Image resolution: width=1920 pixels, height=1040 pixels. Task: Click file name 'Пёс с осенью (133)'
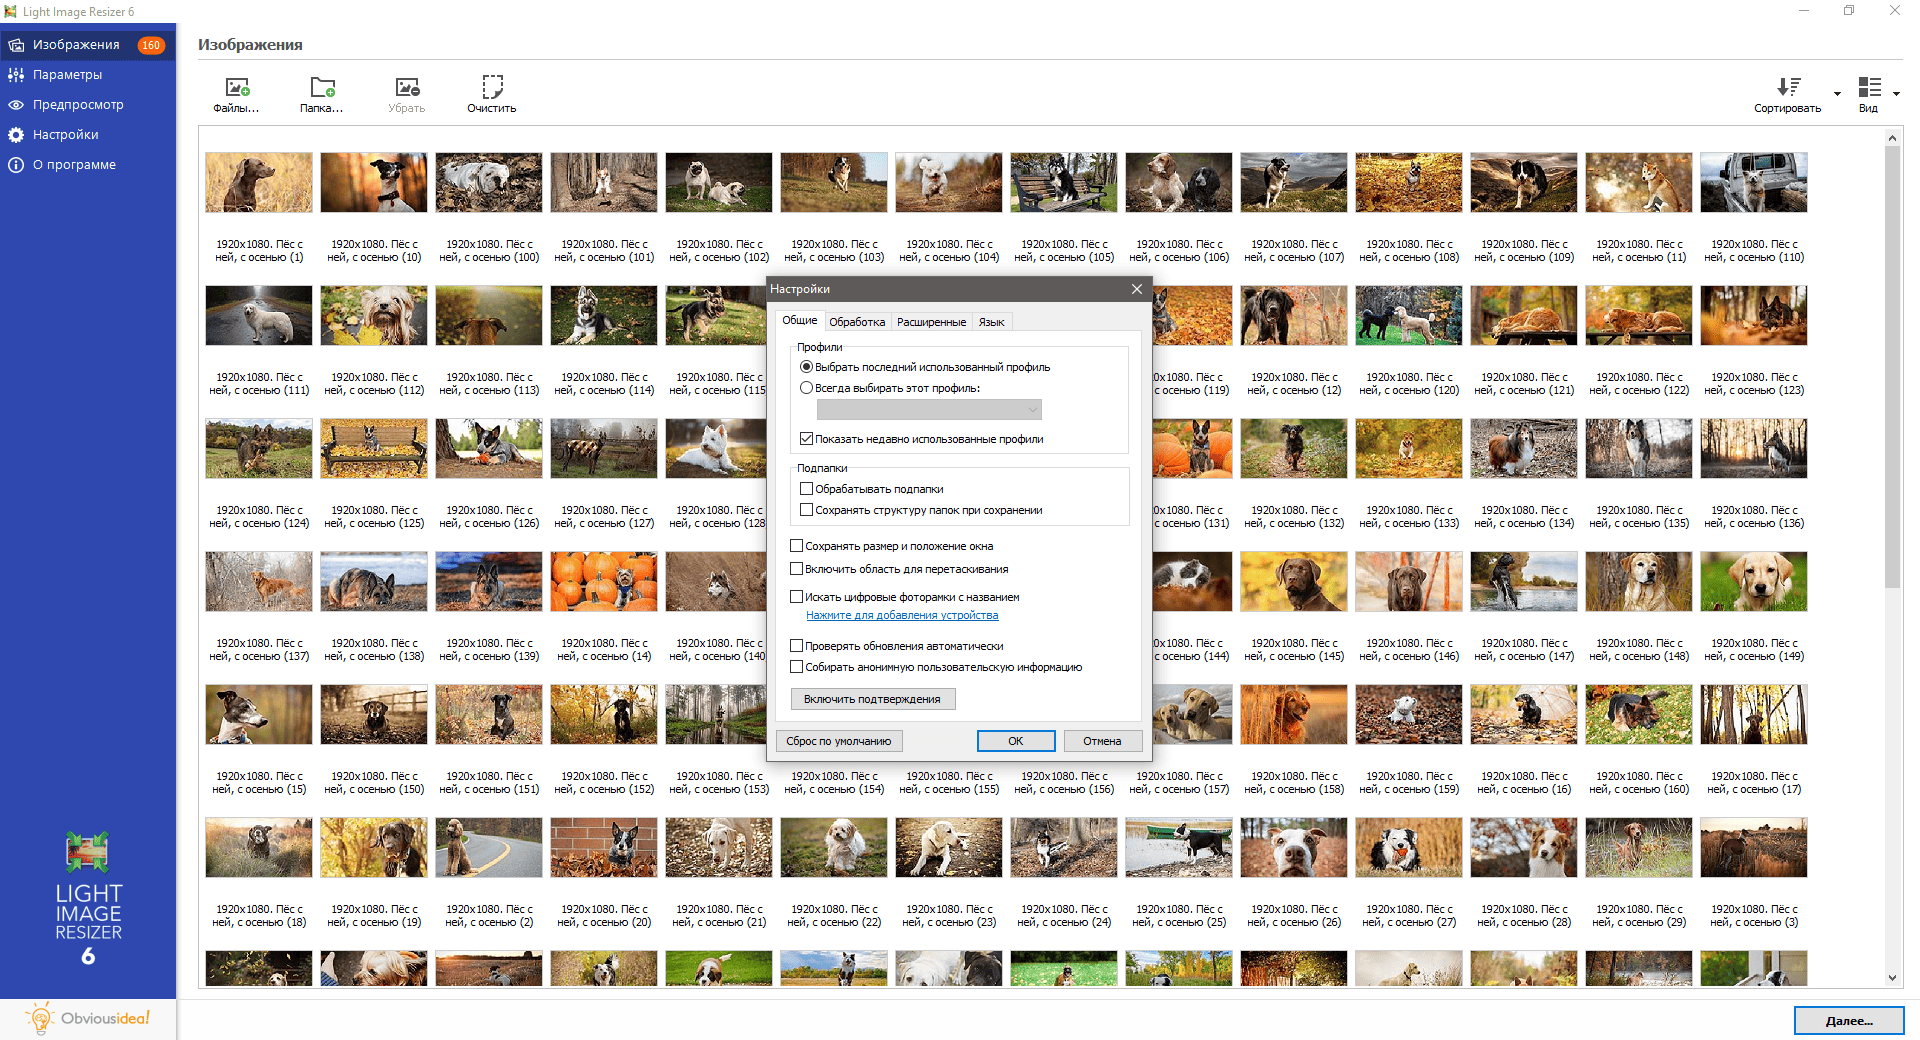pyautogui.click(x=1409, y=517)
